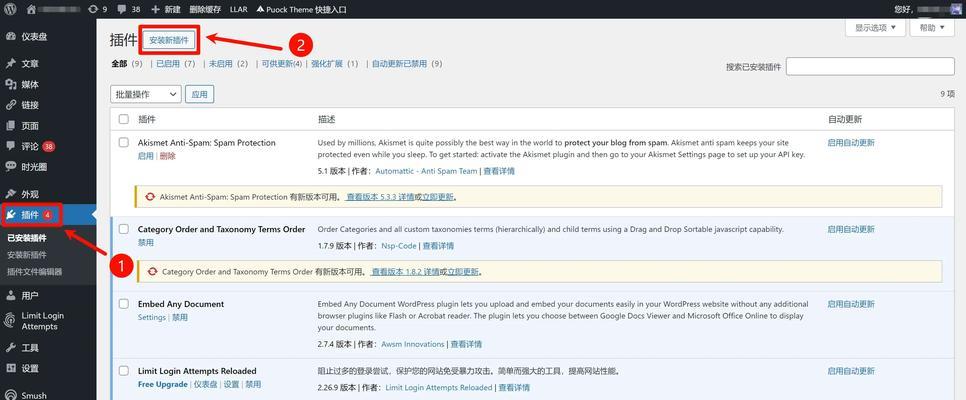Open 时光圈 icon in sidebar
This screenshot has width=966, height=400.
click(10, 166)
